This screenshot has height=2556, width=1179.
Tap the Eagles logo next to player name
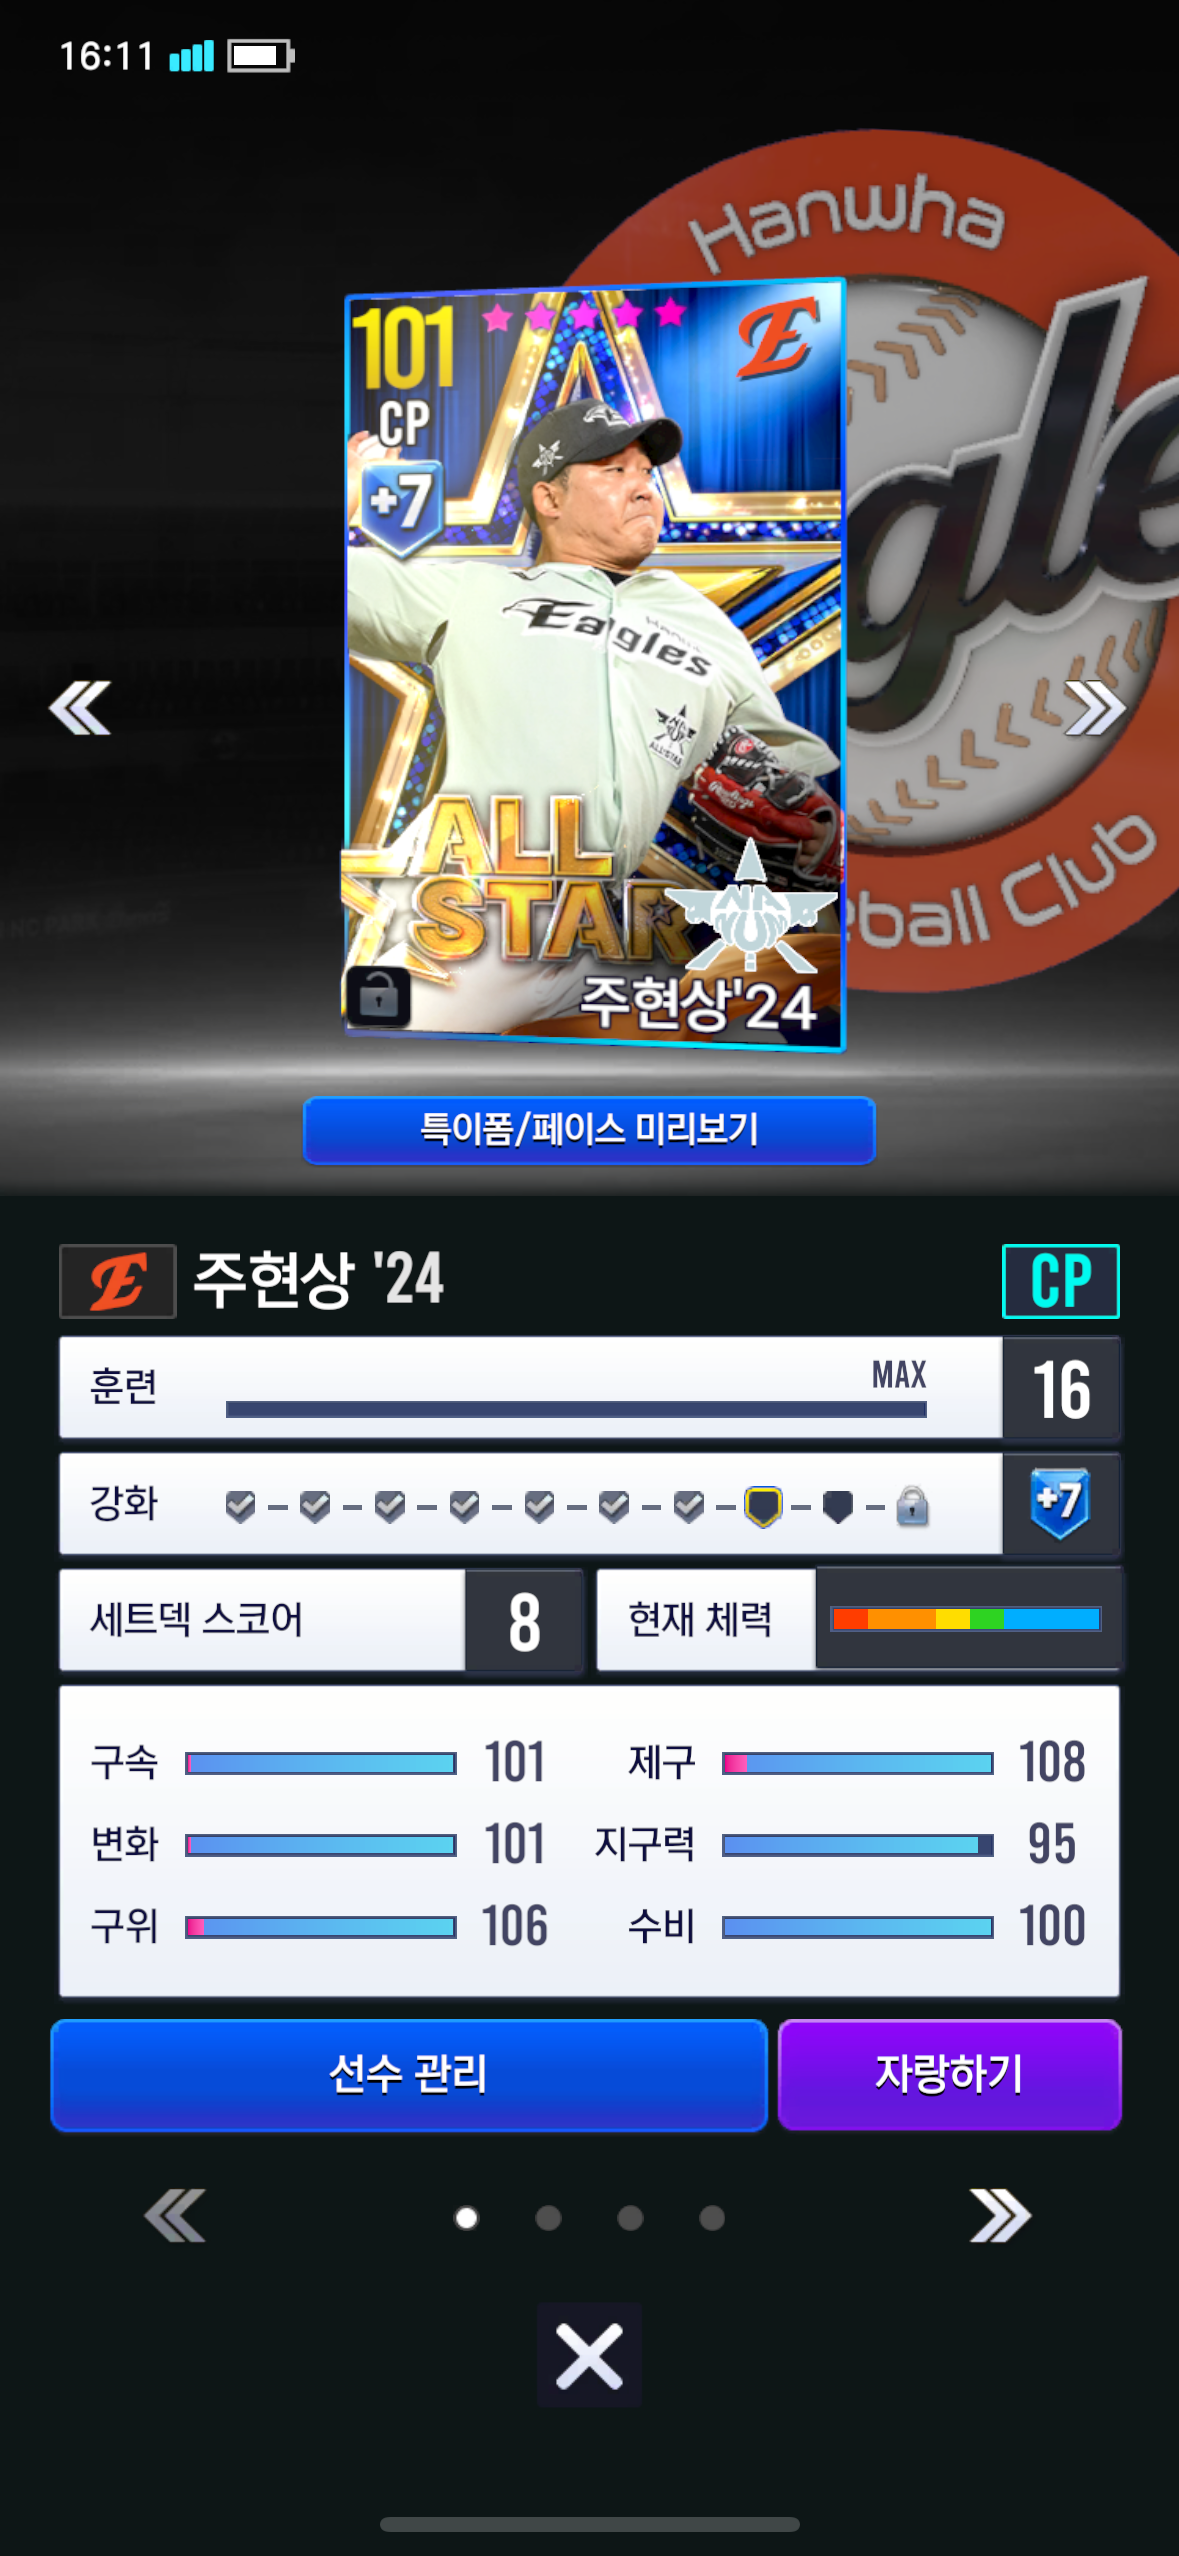(x=118, y=1281)
